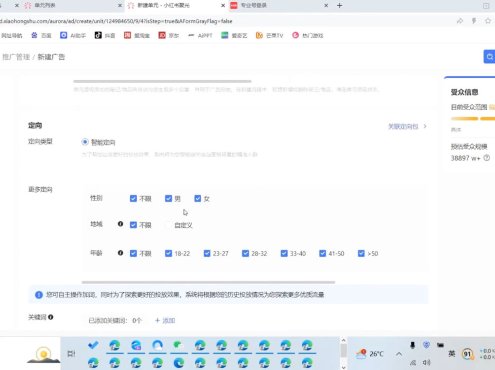This screenshot has width=495, height=370.
Task: Click the info icon next to 地域
Action: tap(120, 224)
